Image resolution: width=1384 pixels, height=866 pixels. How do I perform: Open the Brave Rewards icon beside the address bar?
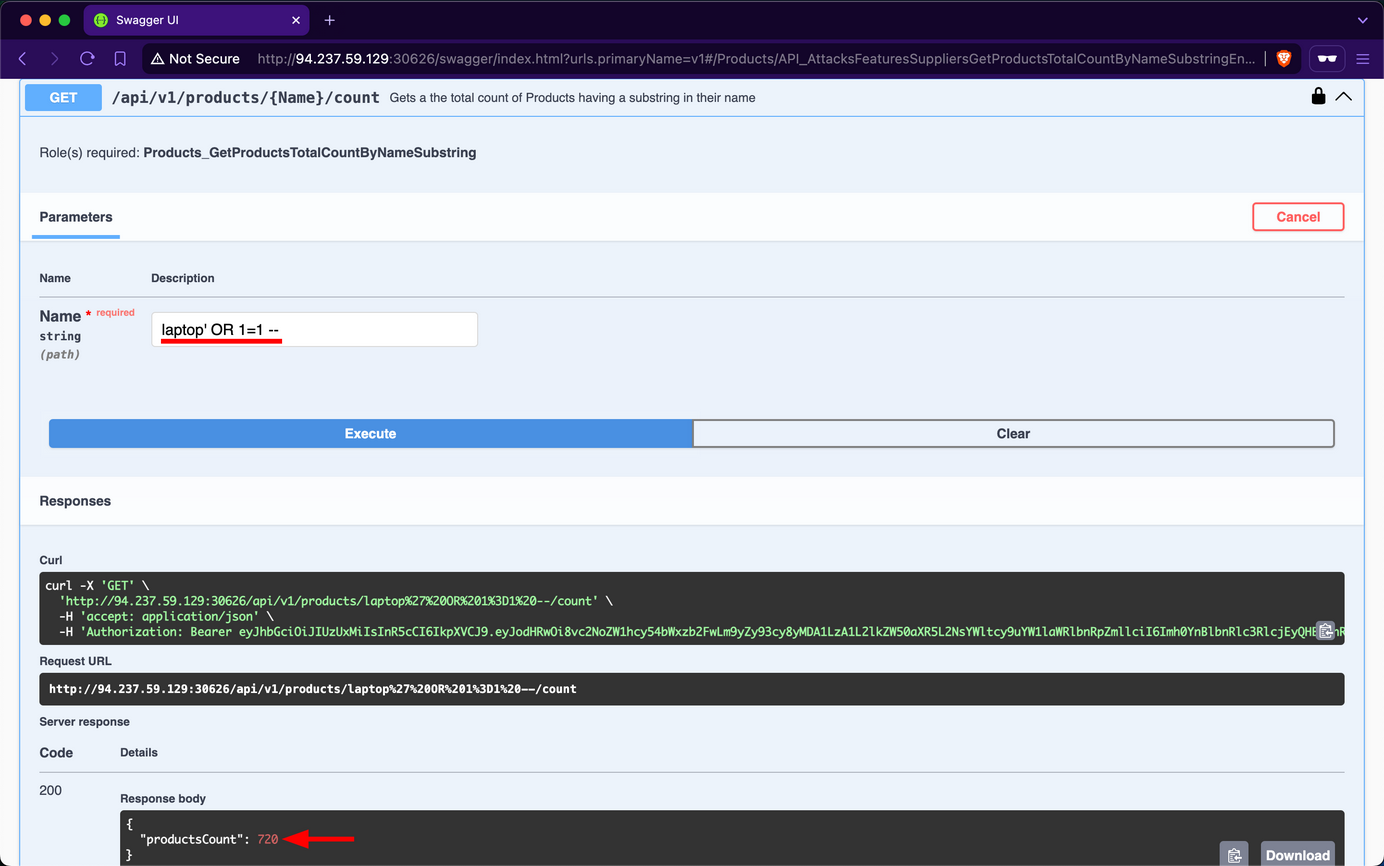(x=1326, y=58)
